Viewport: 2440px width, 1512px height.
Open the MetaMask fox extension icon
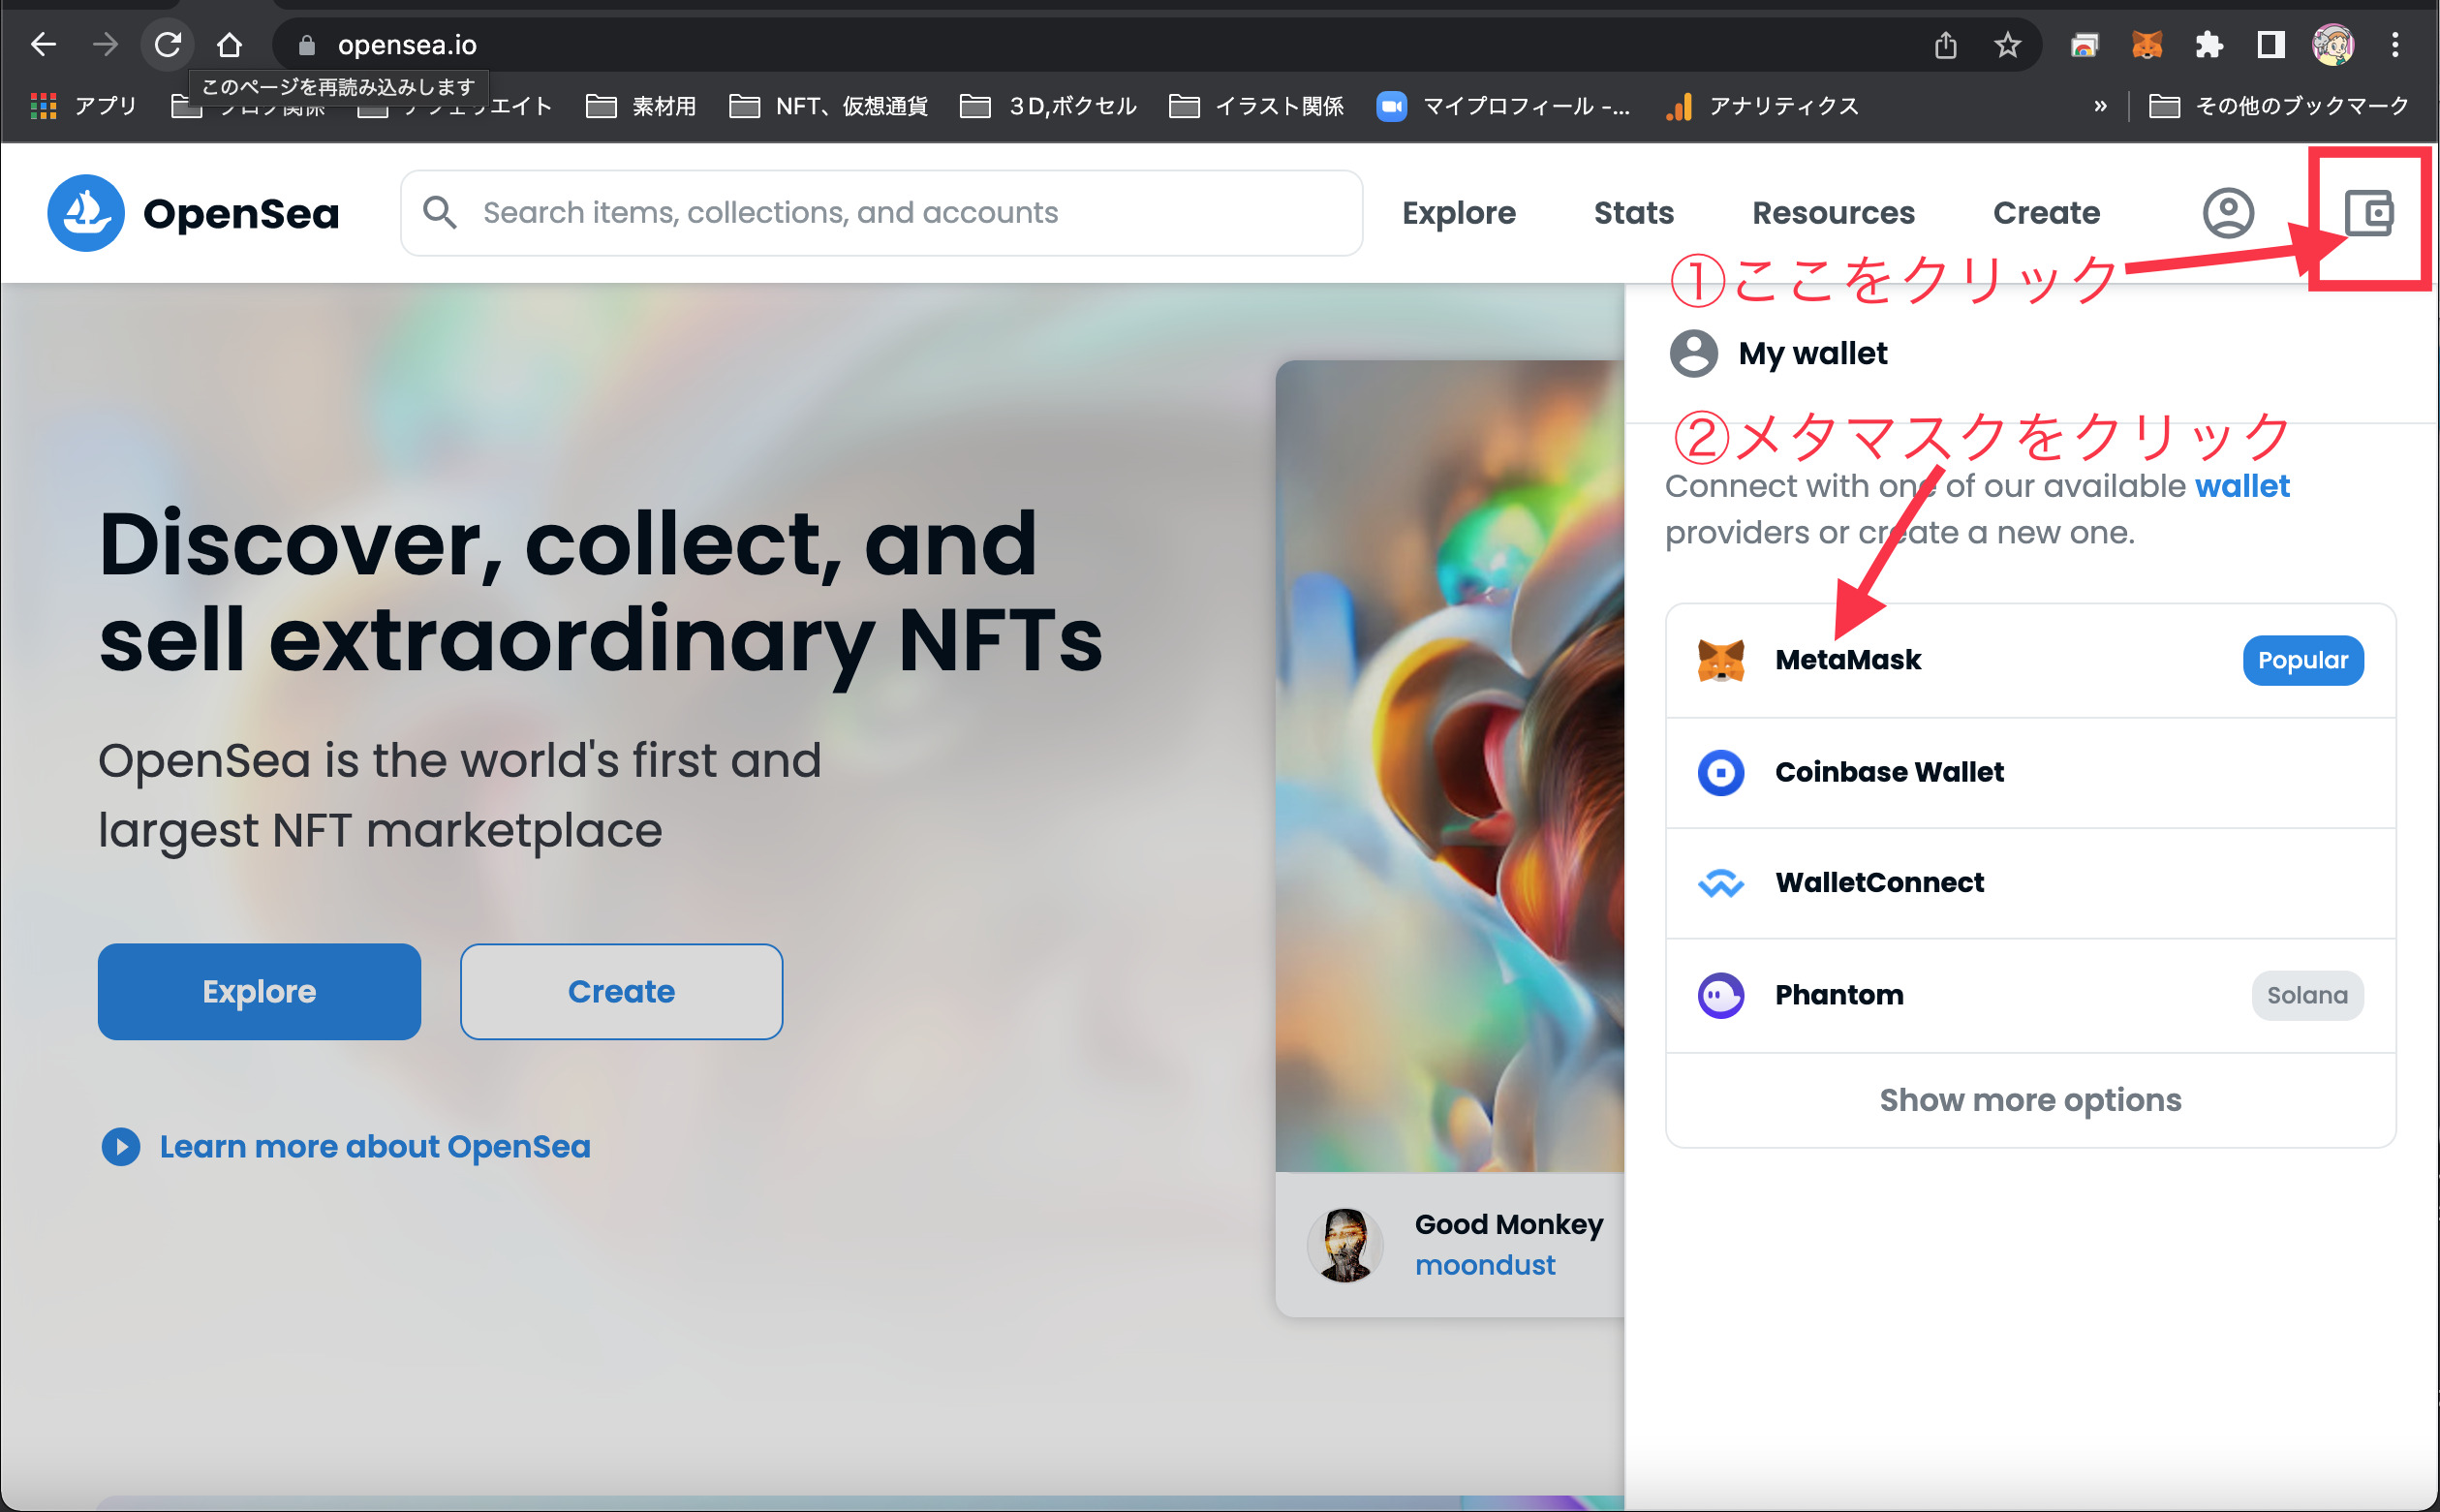(2146, 45)
